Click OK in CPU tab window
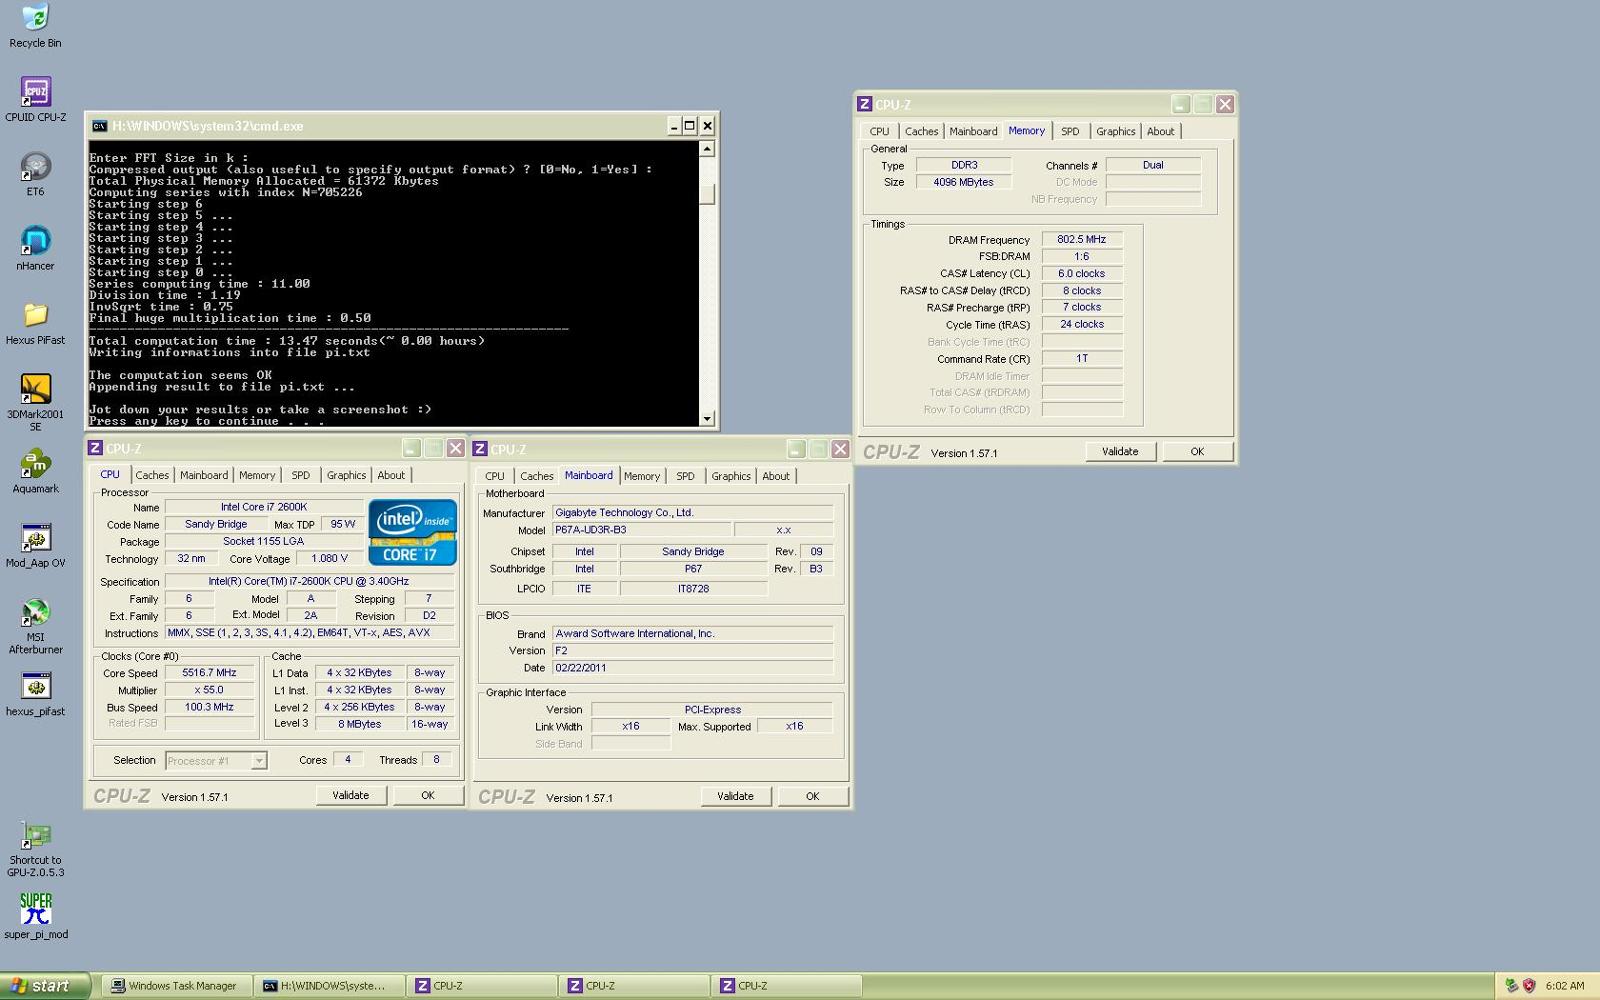This screenshot has width=1600, height=1000. pyautogui.click(x=428, y=795)
